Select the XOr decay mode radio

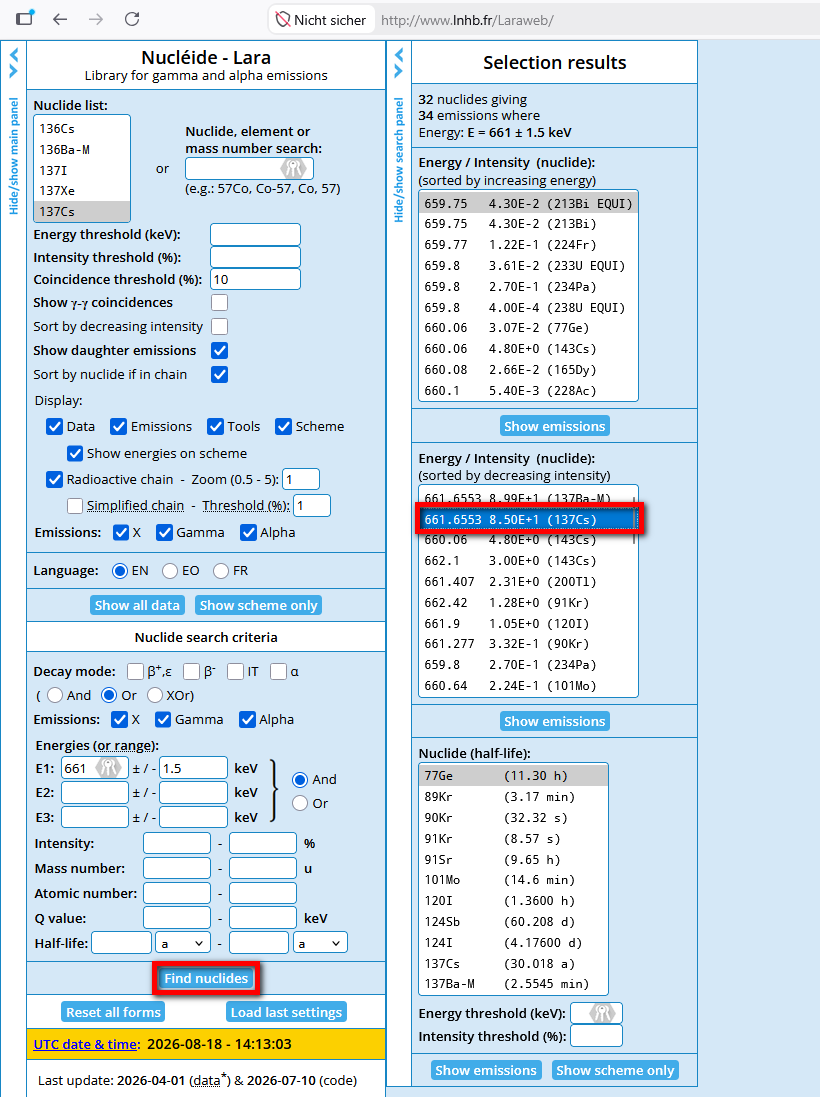tap(155, 695)
